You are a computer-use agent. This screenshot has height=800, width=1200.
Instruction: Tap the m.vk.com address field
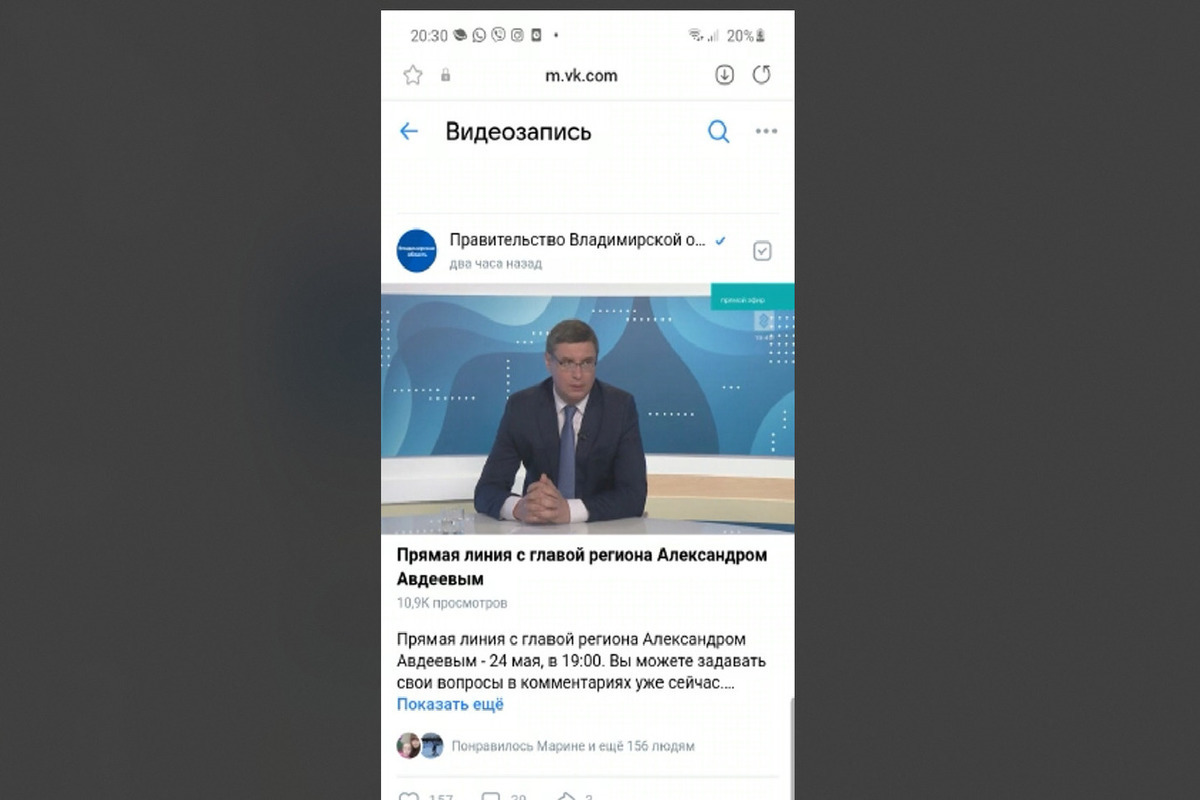(x=581, y=75)
